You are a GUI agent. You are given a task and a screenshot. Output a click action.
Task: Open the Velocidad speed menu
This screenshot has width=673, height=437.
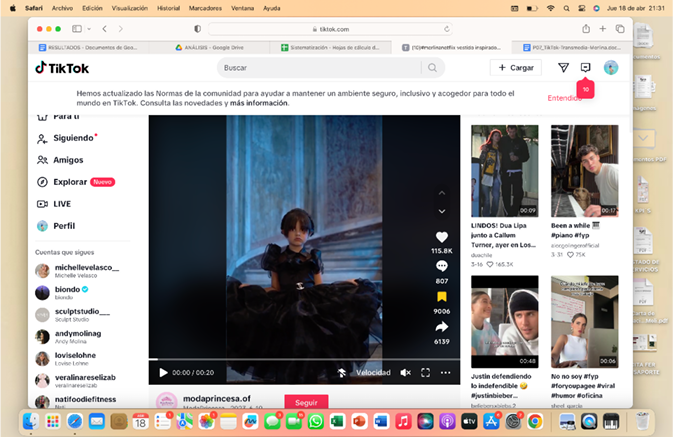point(373,372)
